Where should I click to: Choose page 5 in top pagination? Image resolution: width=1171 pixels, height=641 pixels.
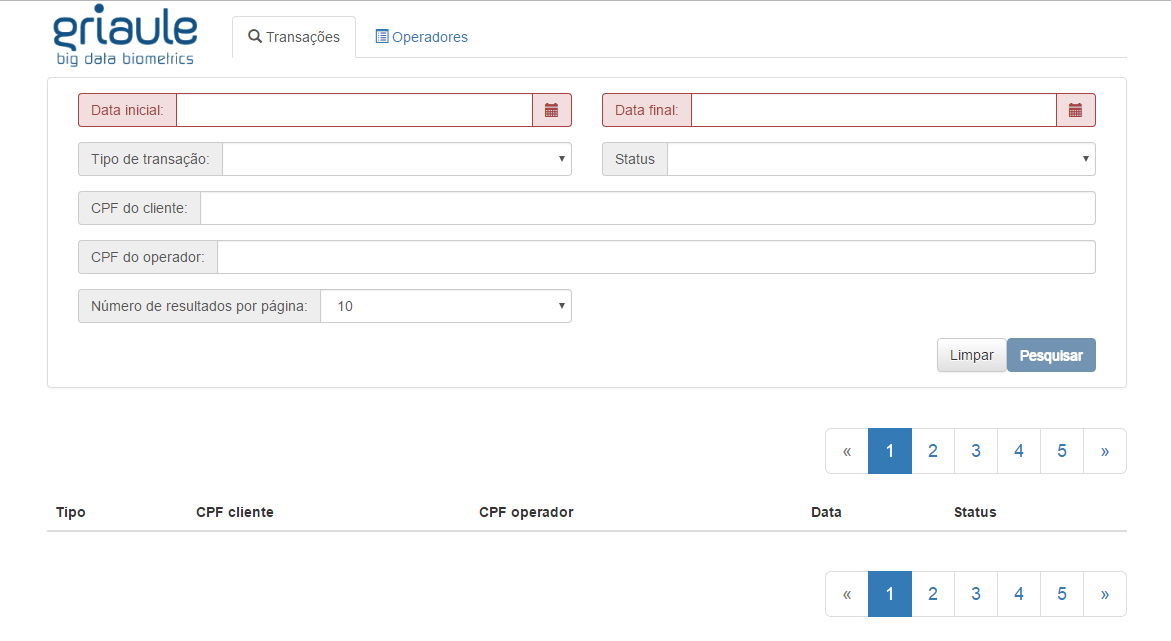coord(1062,451)
